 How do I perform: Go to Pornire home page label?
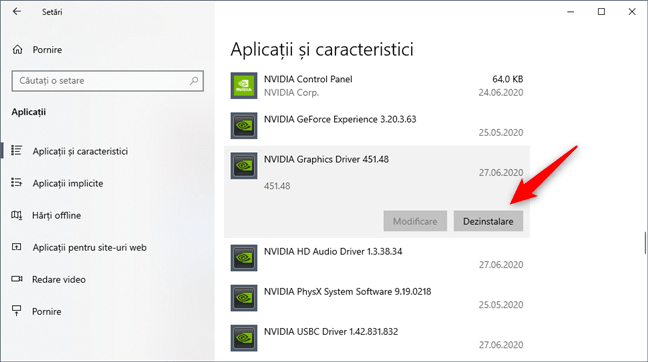coord(47,50)
